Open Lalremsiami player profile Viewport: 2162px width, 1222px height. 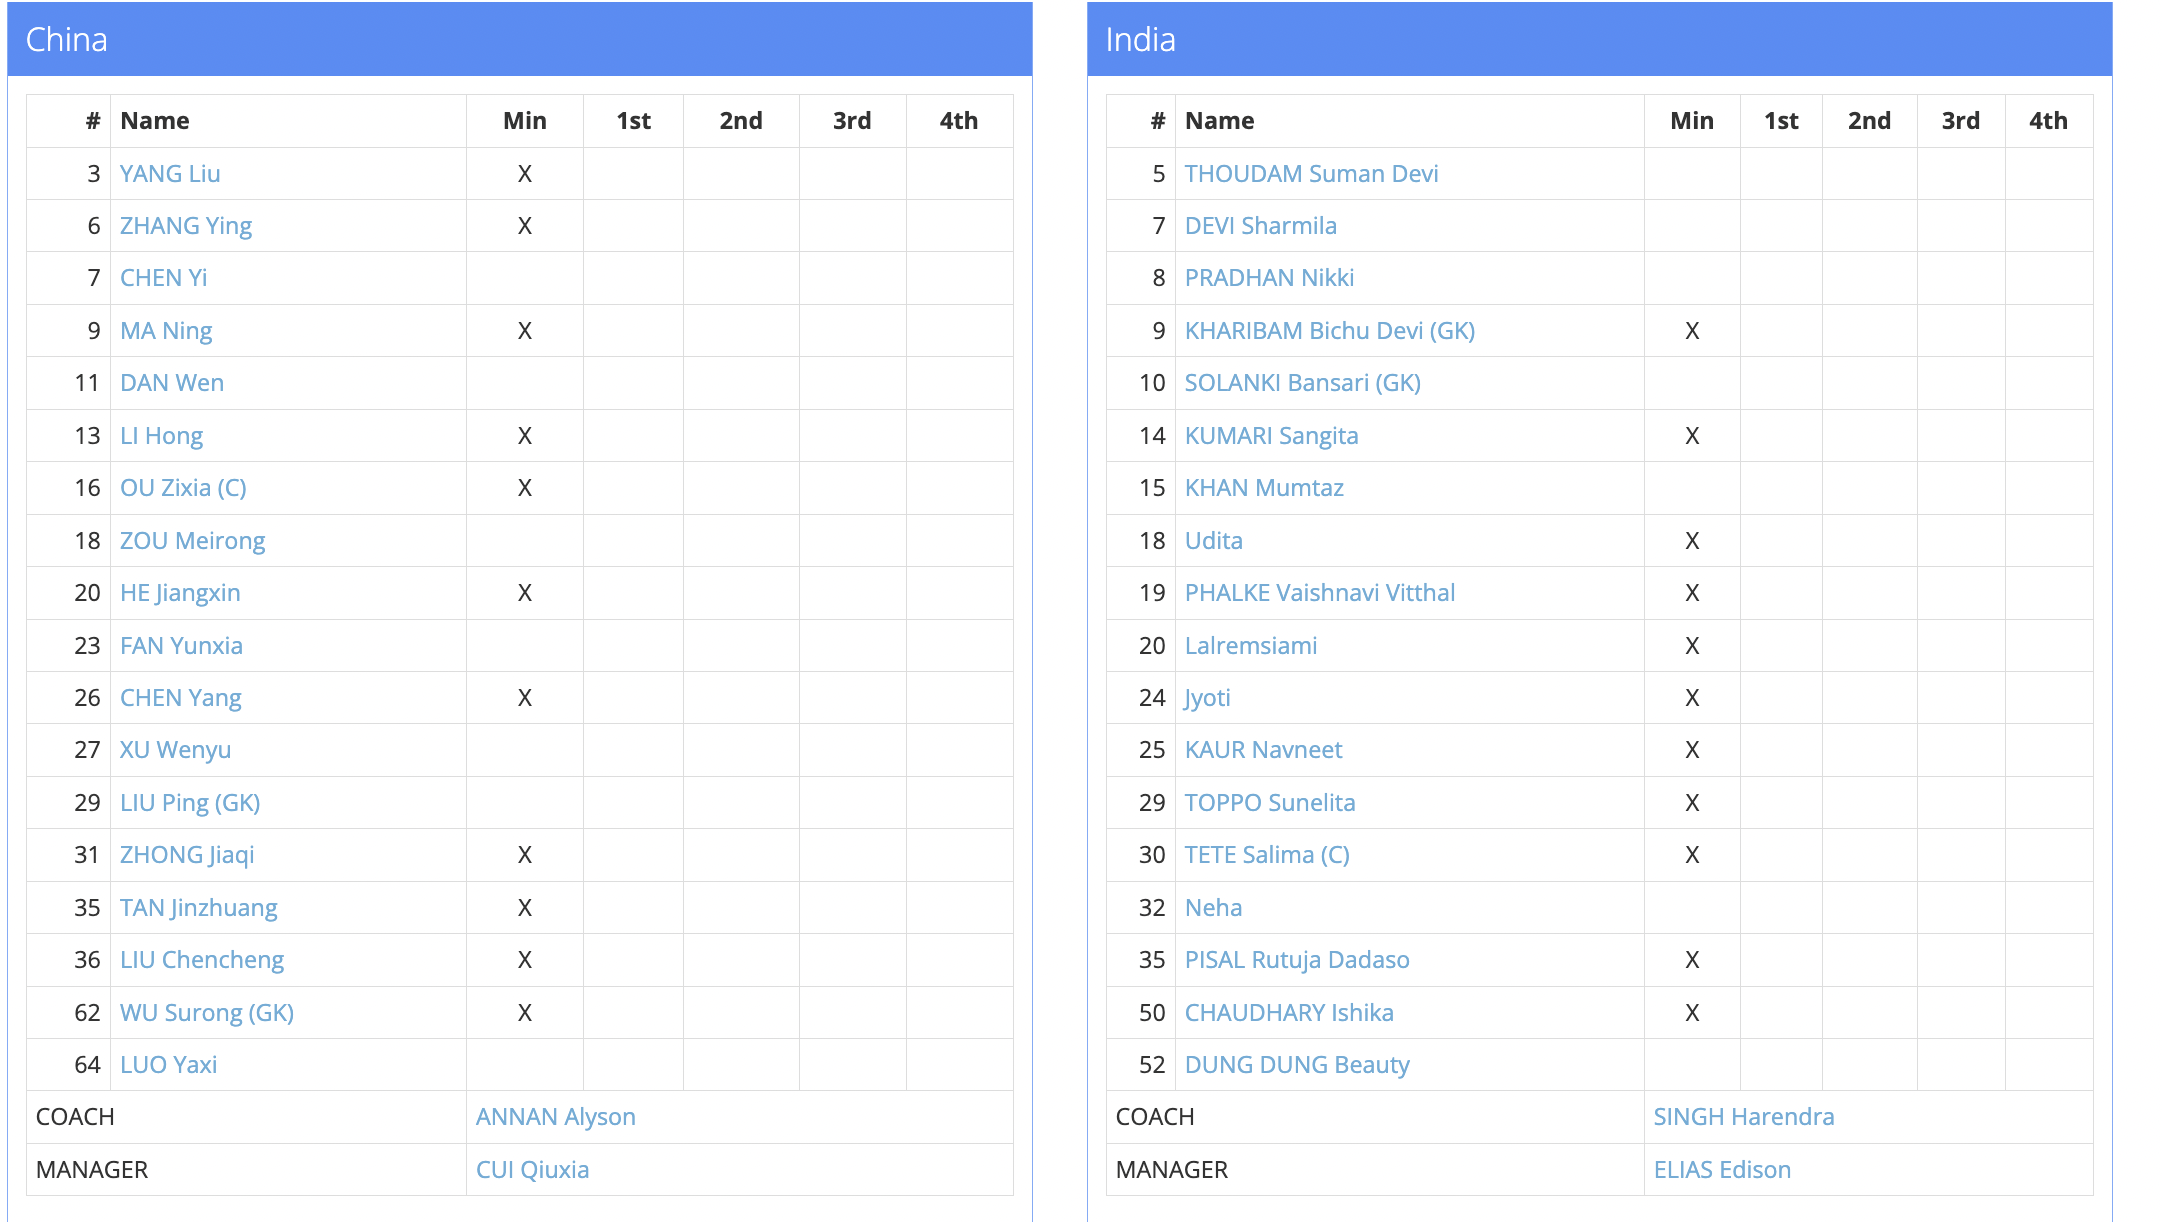[x=1250, y=646]
